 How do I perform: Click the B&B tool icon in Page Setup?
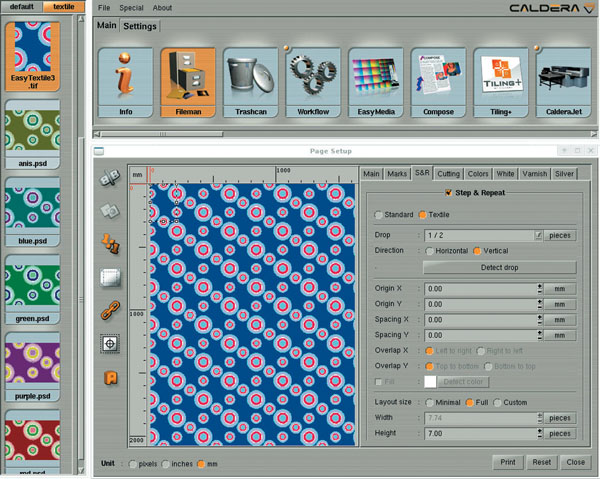point(110,178)
